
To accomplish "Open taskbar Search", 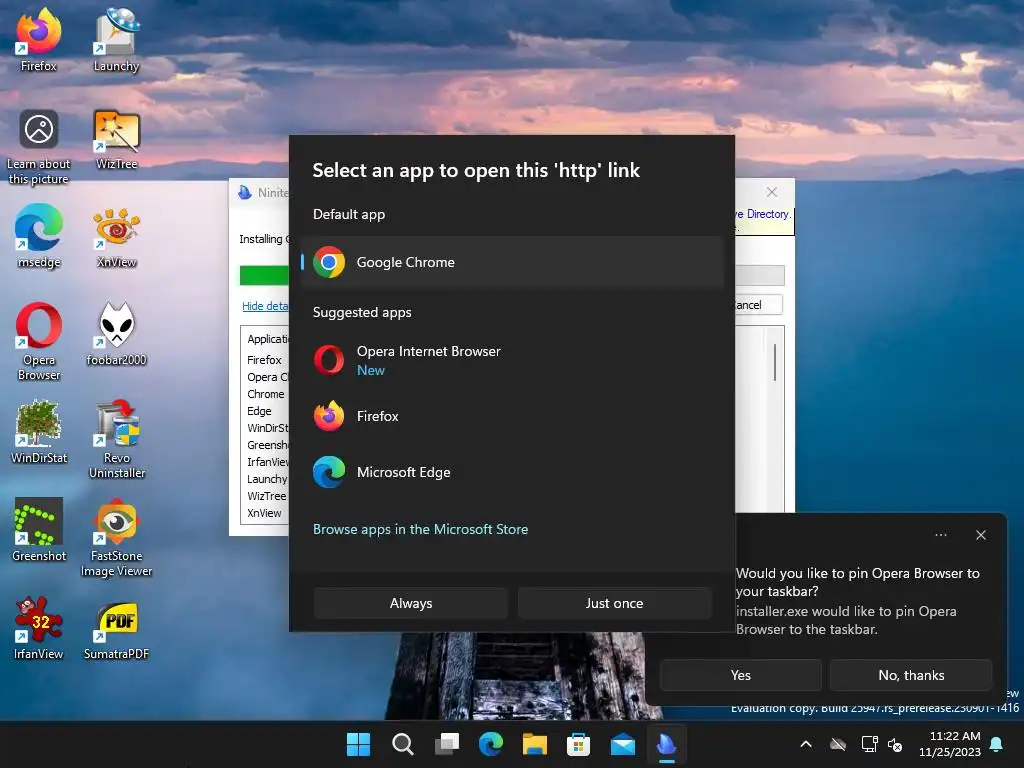I will pos(402,744).
